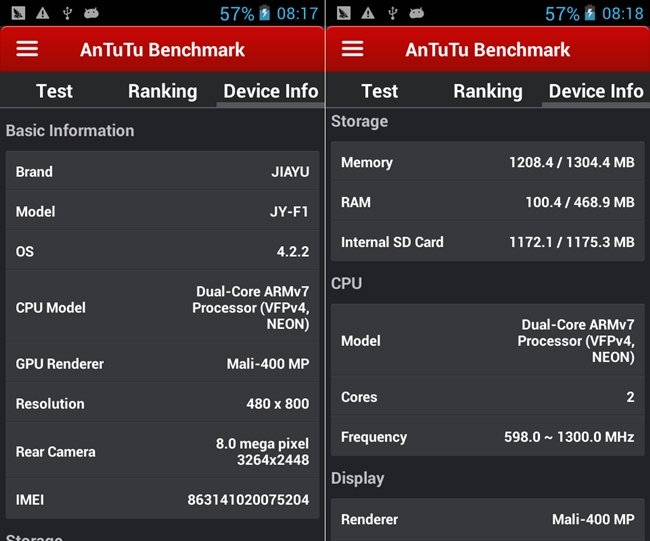
Task: Select the RAM storage row
Action: click(487, 202)
